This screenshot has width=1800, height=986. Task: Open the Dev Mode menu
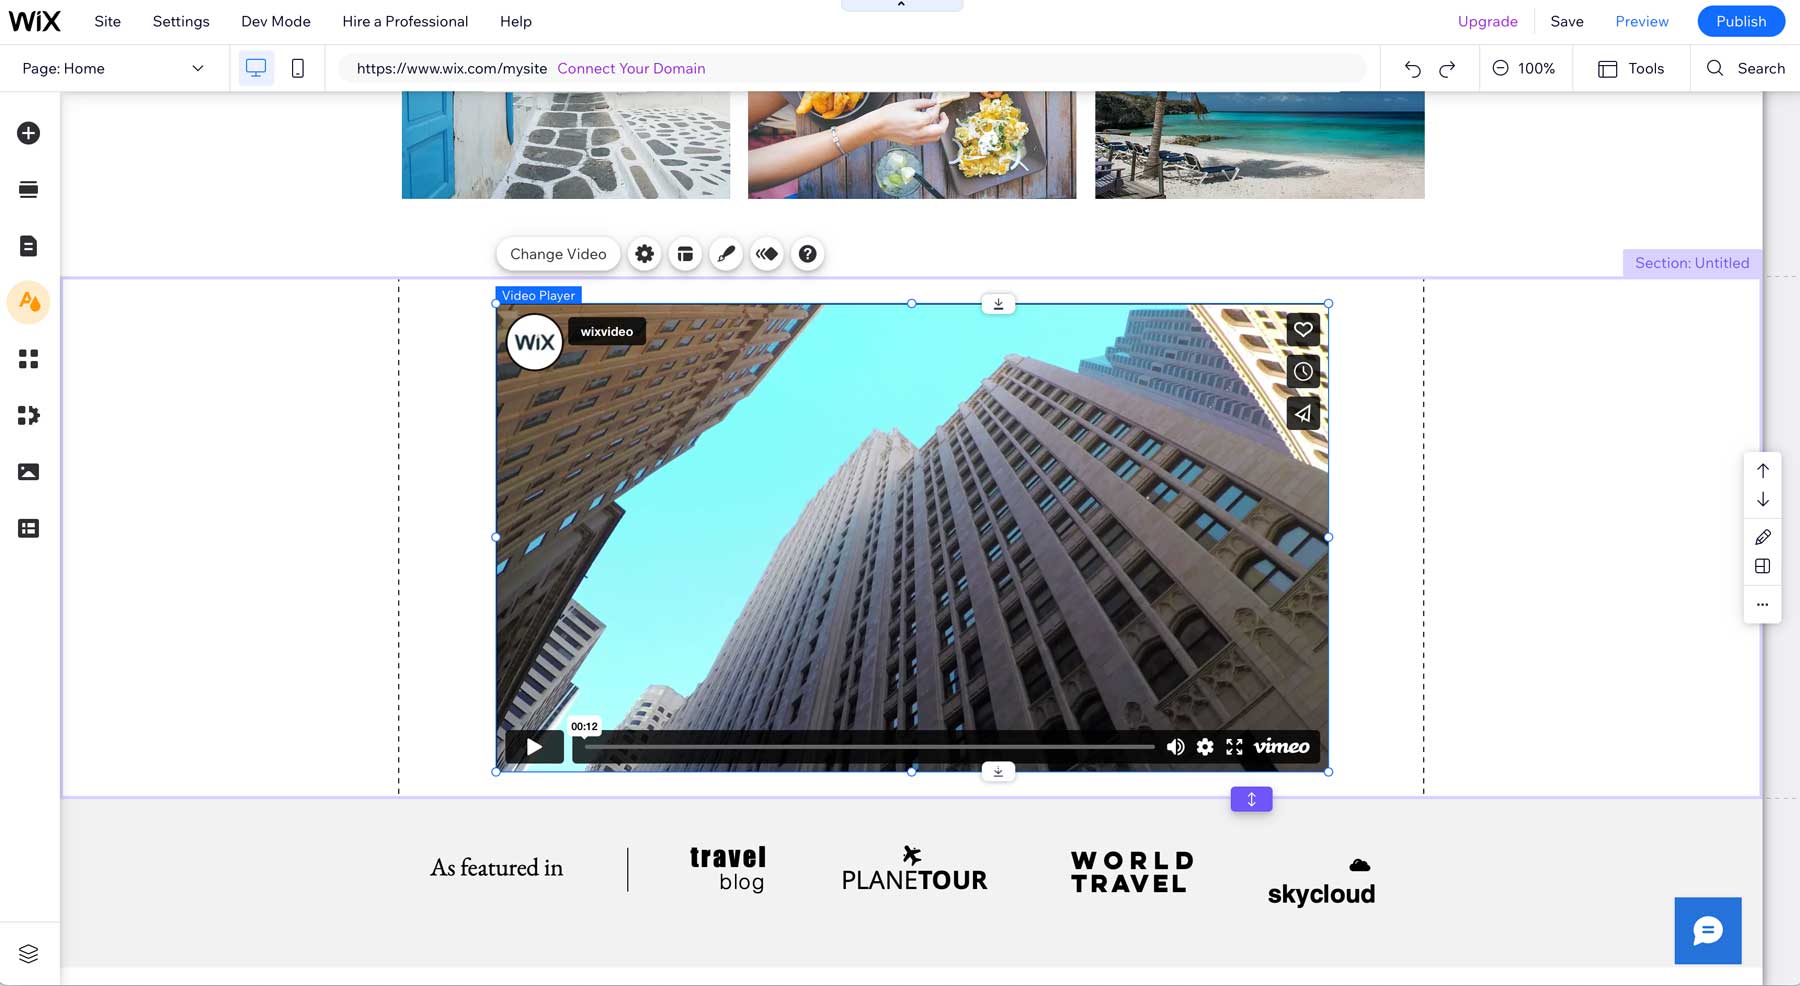pyautogui.click(x=274, y=20)
